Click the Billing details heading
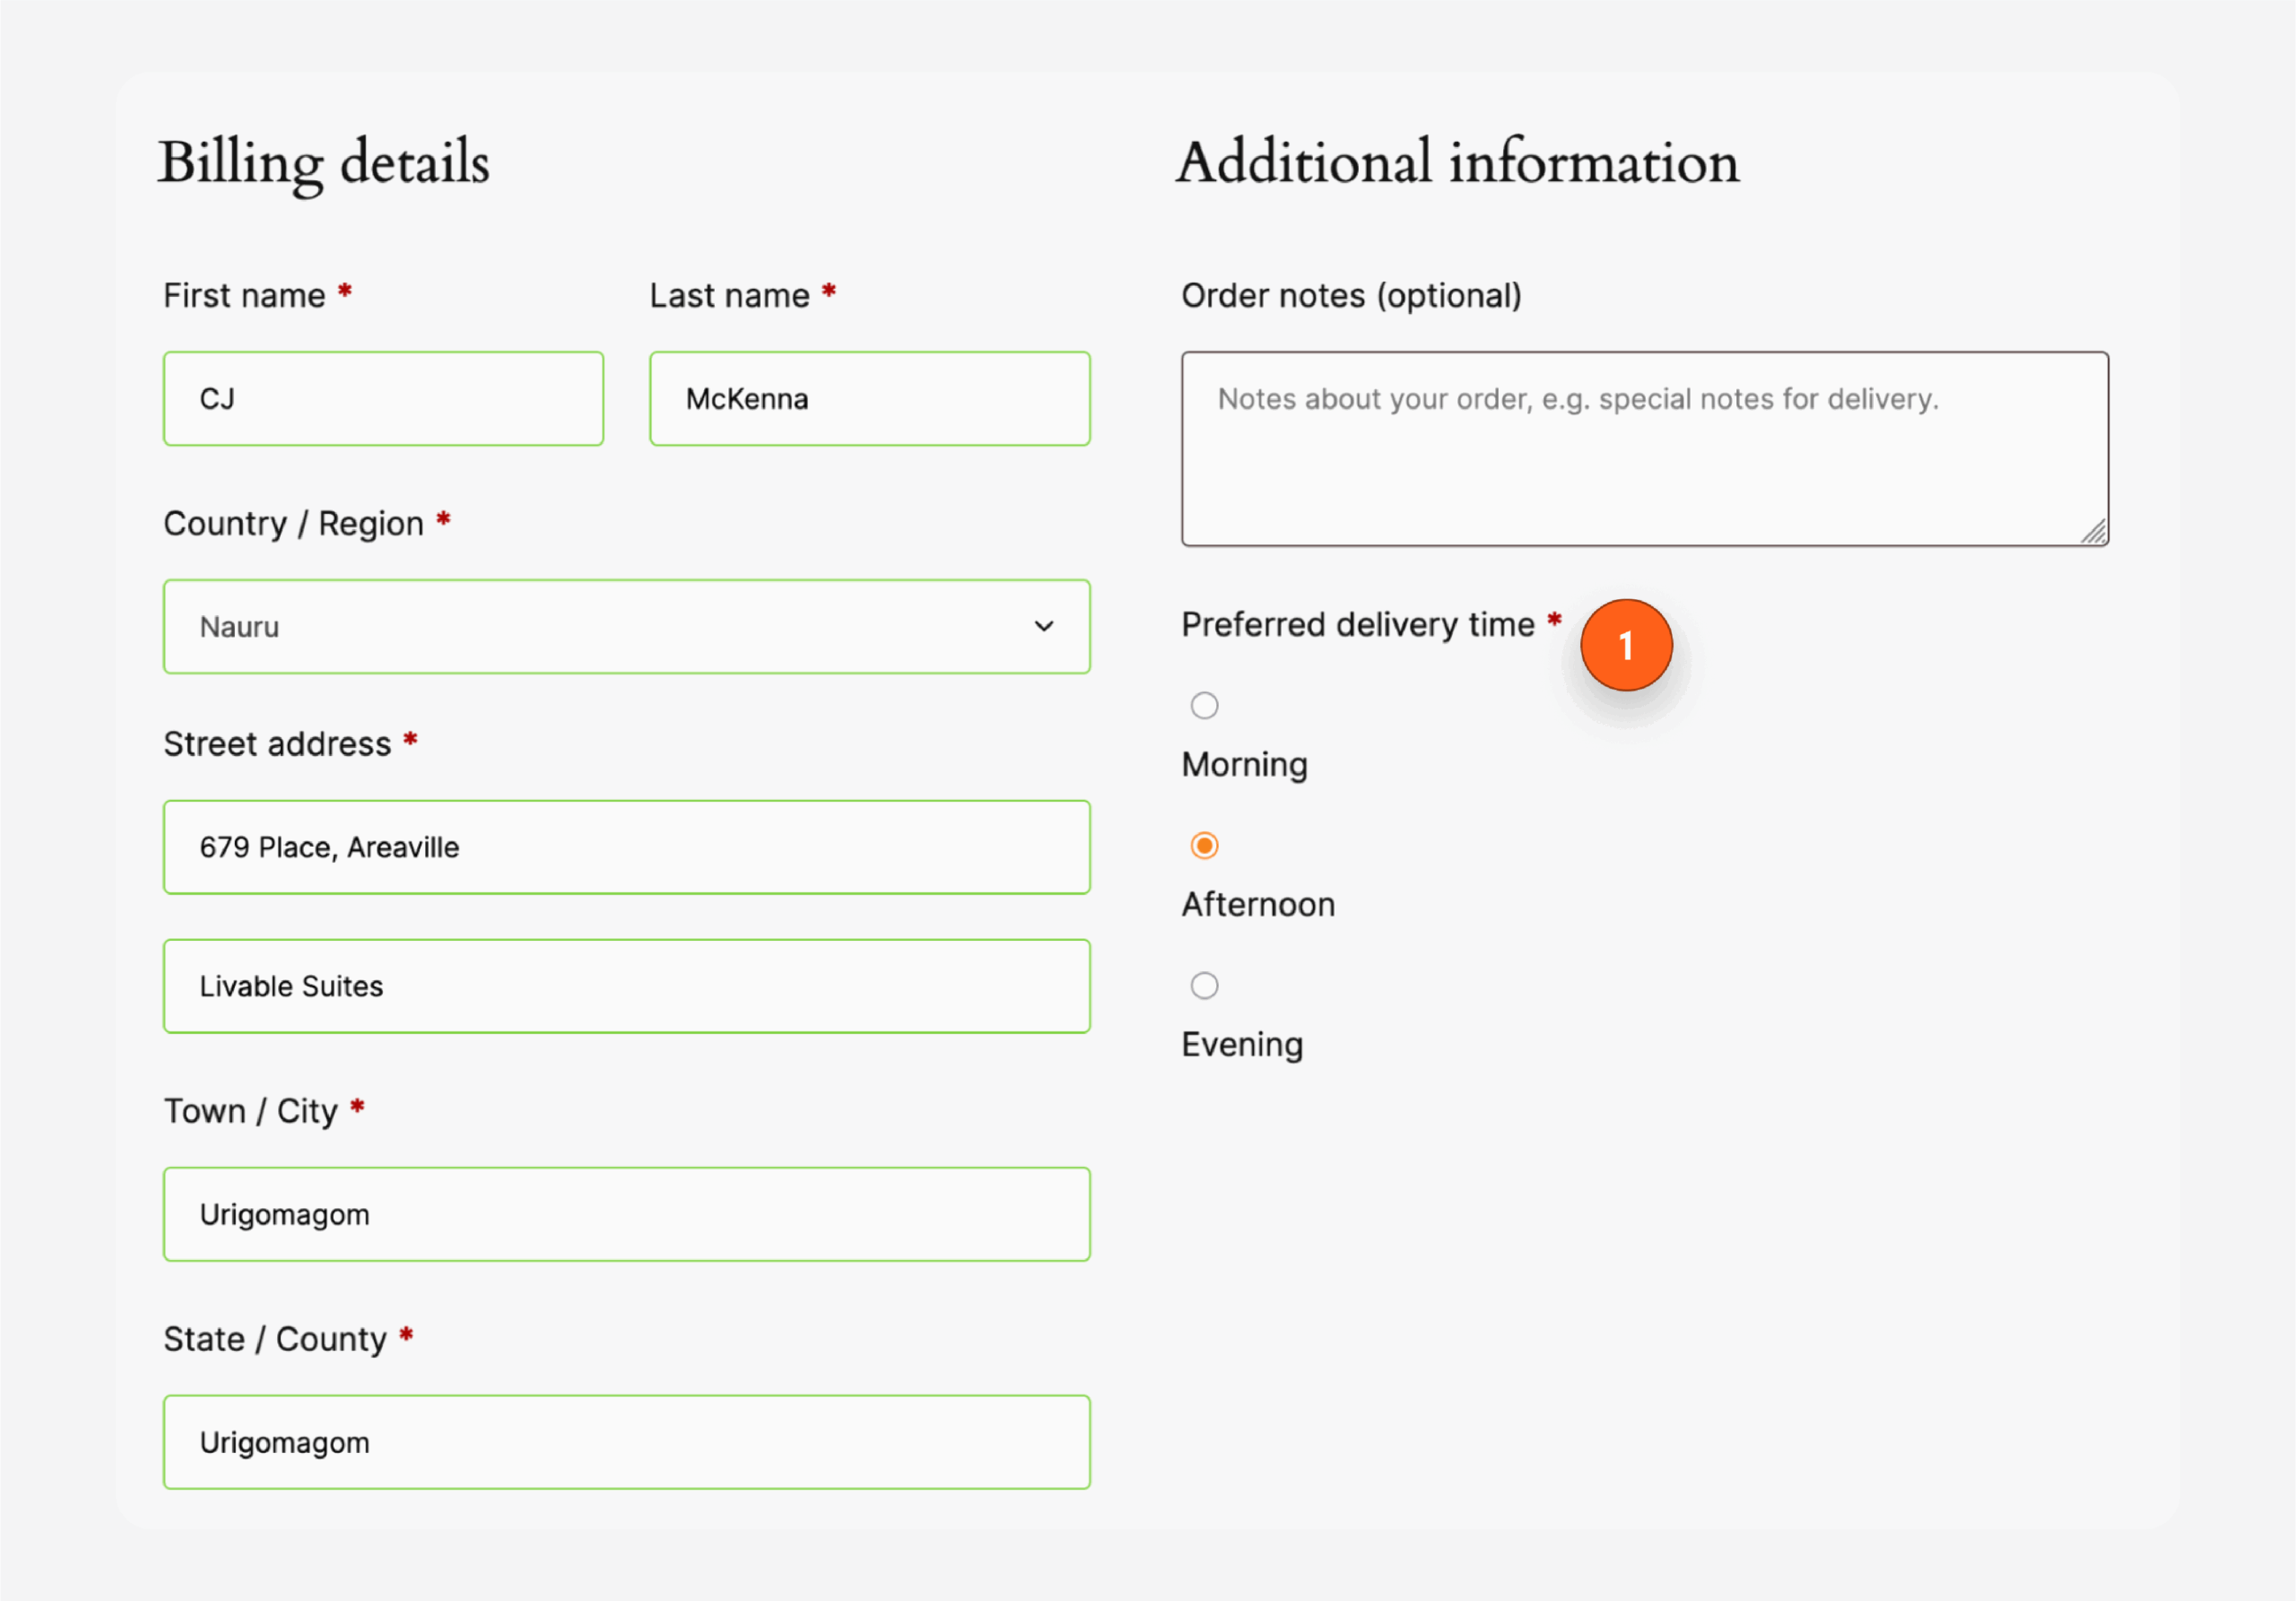This screenshot has height=1601, width=2296. 325,162
